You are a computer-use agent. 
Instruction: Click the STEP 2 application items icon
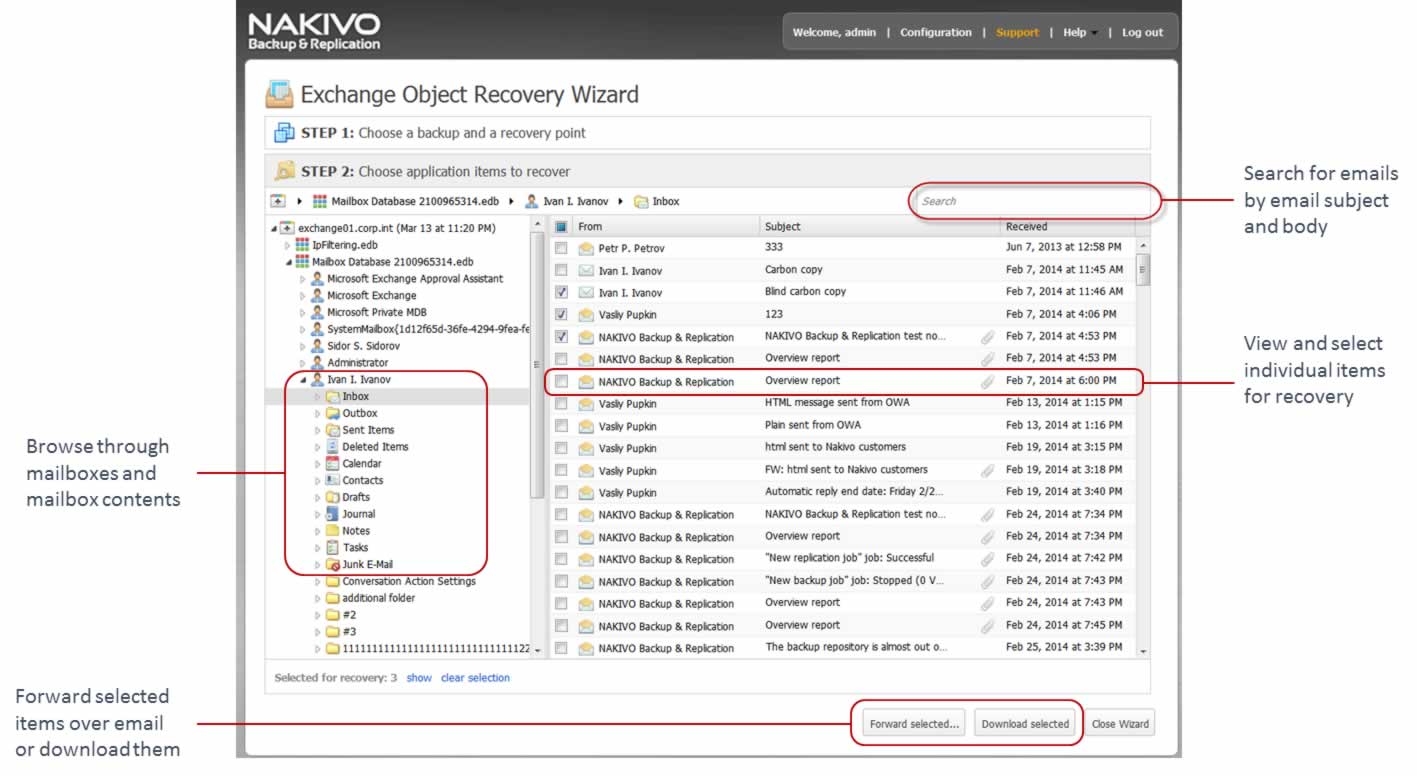pyautogui.click(x=285, y=170)
